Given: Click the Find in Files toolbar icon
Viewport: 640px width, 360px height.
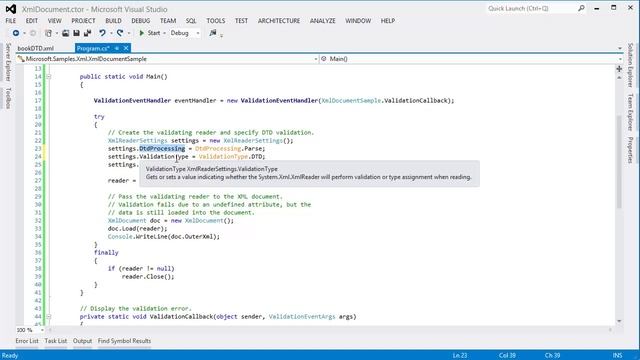Looking at the screenshot, I should click(213, 33).
